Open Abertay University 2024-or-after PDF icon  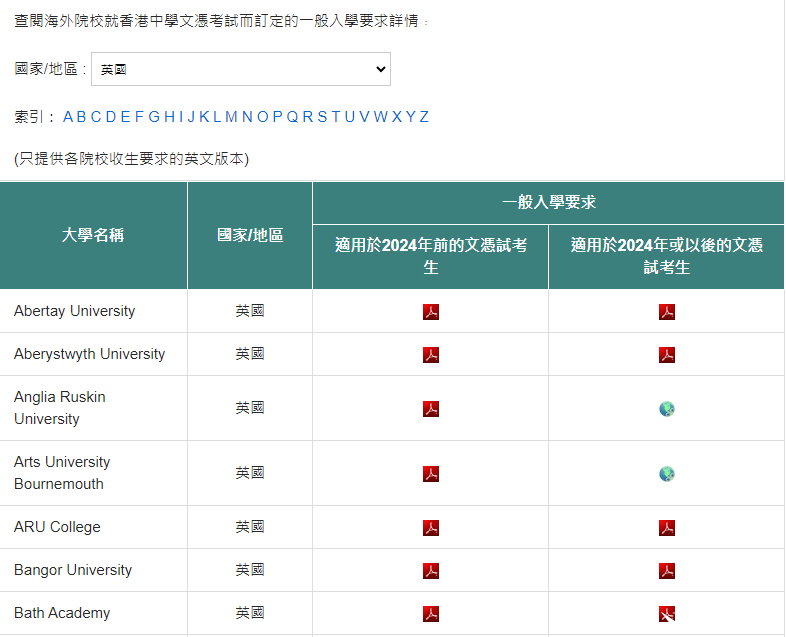pyautogui.click(x=667, y=312)
